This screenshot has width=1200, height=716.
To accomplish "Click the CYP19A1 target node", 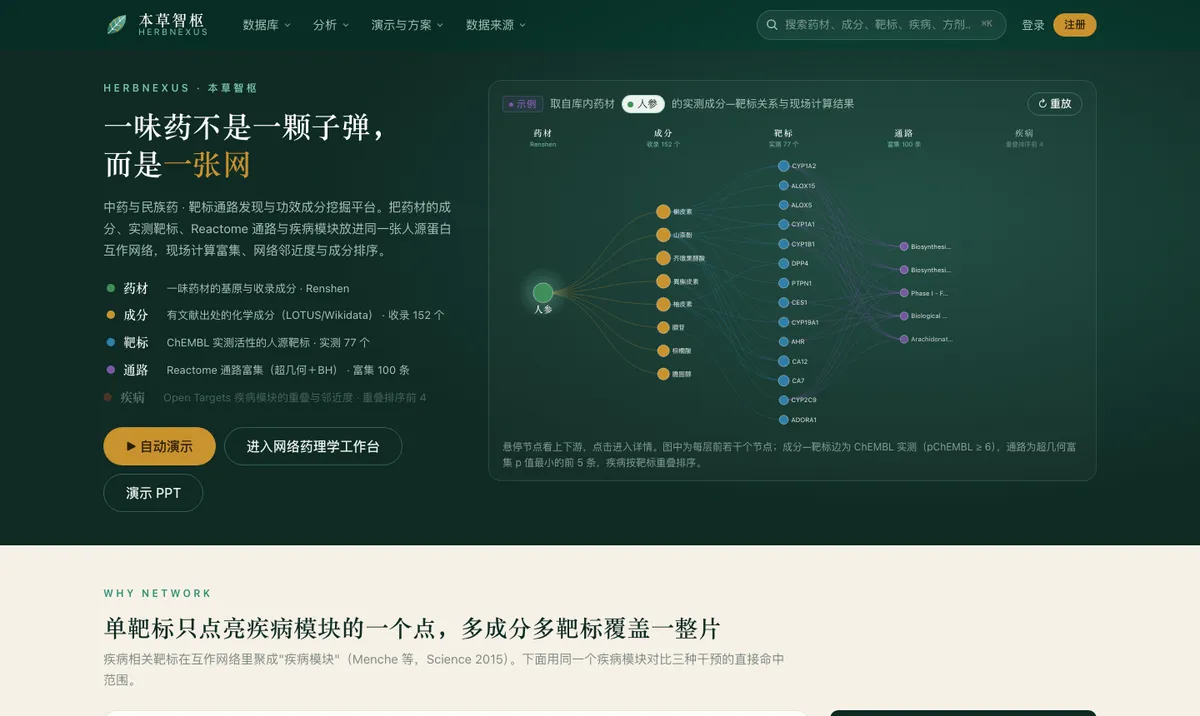I will pos(784,322).
